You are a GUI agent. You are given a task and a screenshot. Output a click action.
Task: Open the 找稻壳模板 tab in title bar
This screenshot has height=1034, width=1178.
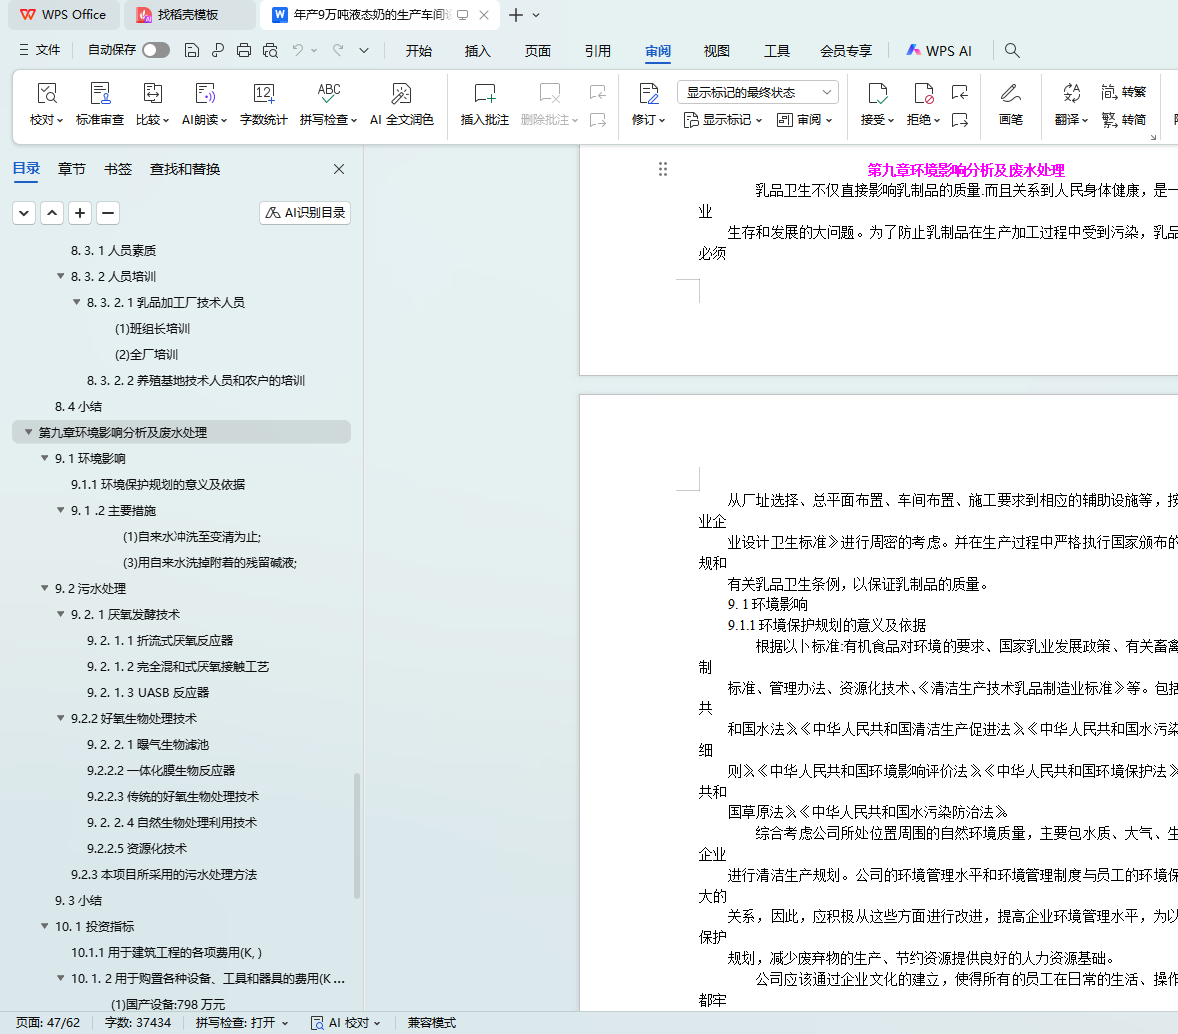188,15
